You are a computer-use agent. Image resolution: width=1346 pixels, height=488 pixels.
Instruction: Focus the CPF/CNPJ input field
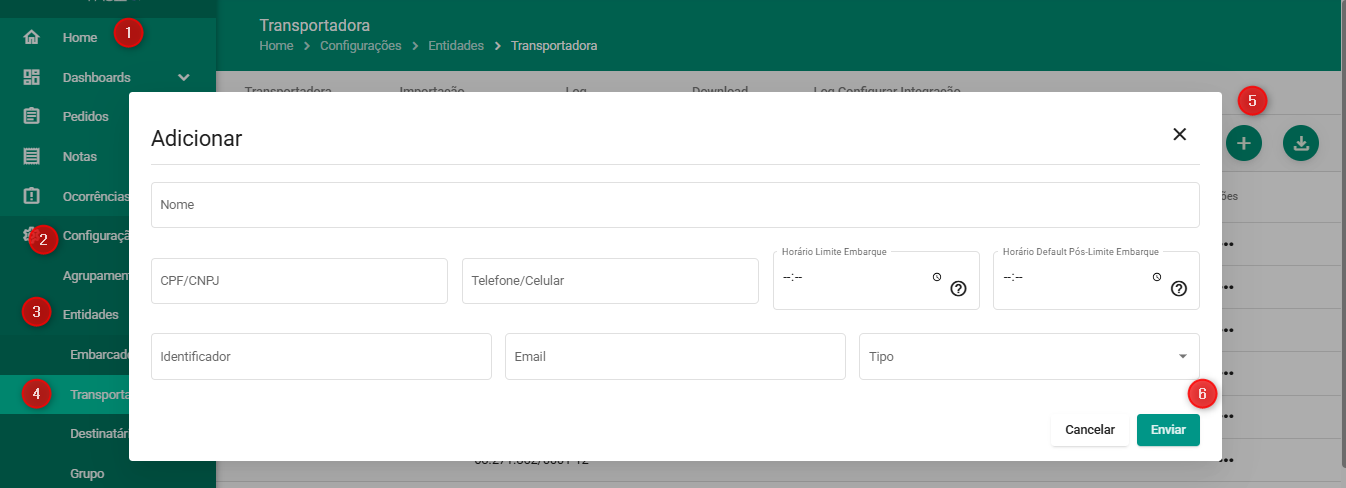tap(298, 281)
